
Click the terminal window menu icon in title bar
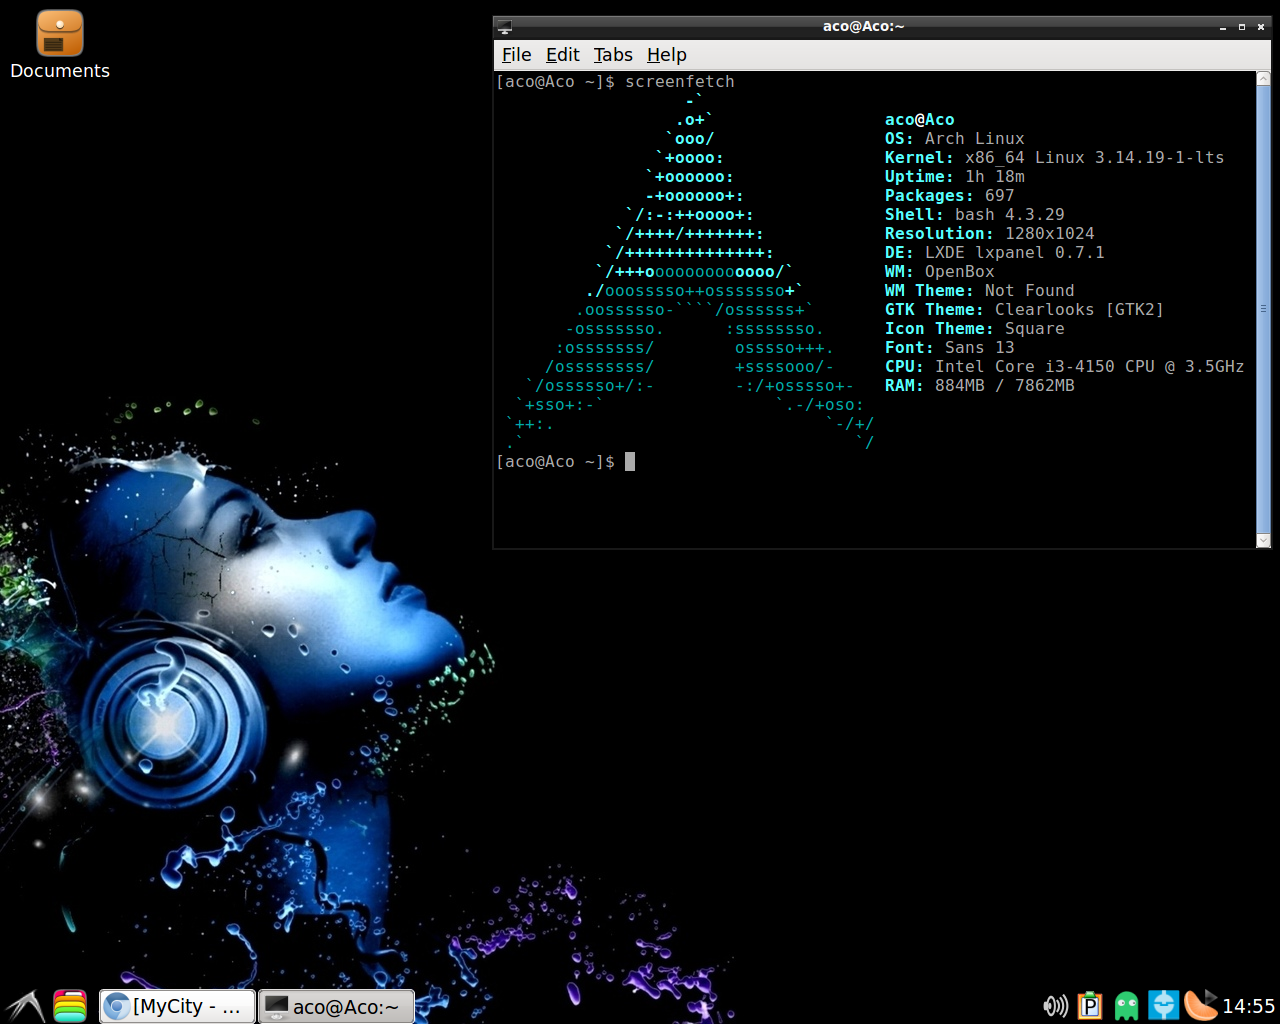(505, 27)
